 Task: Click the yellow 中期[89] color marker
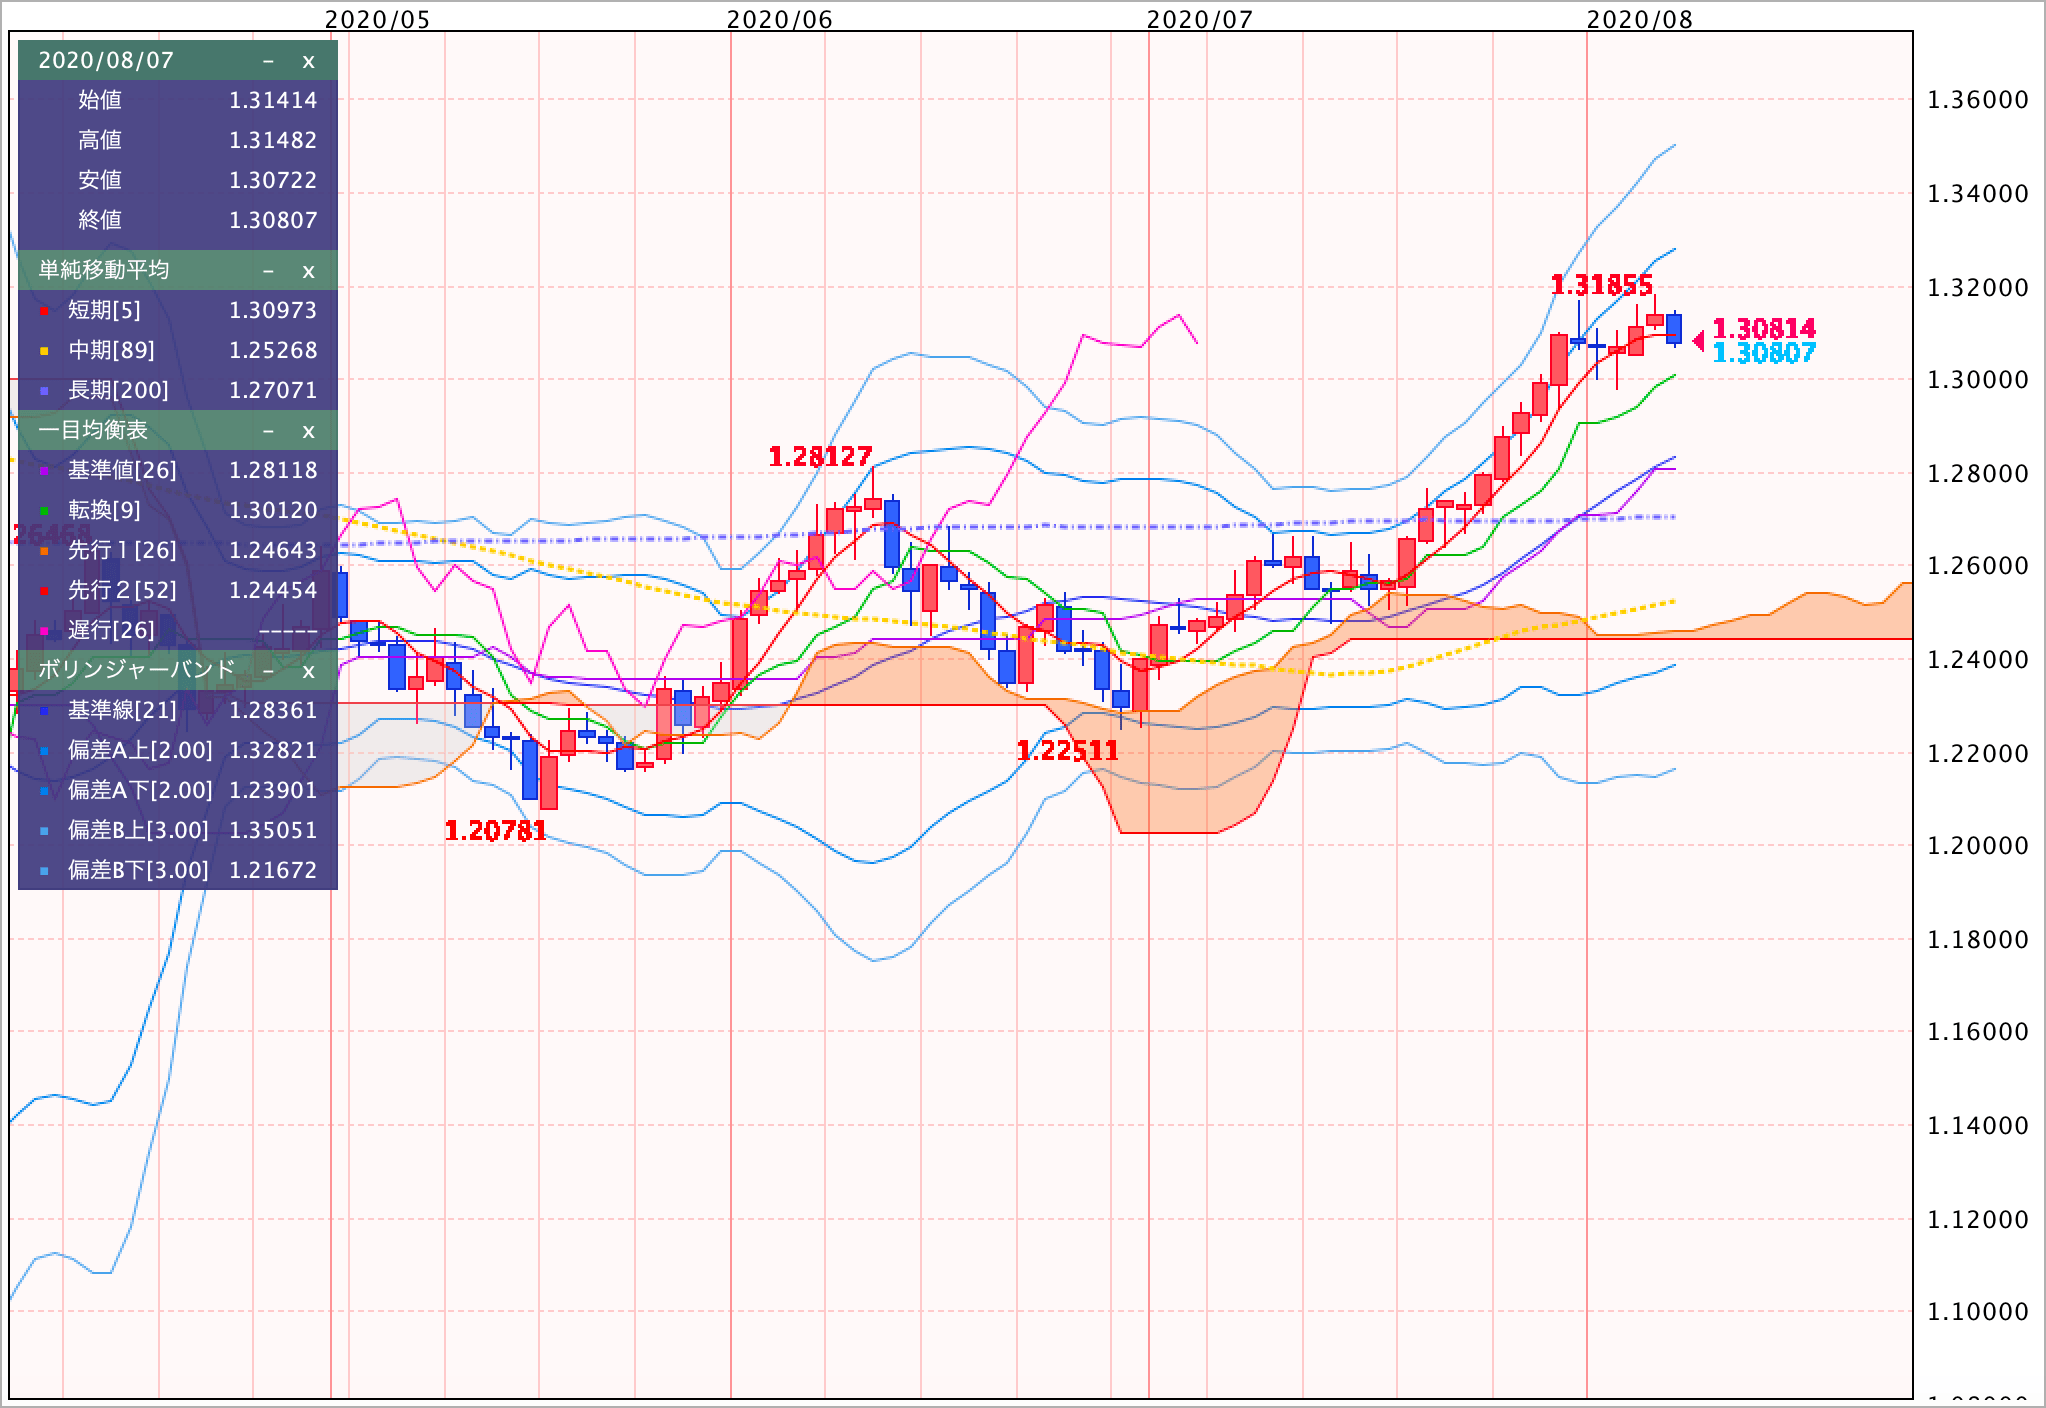(44, 352)
